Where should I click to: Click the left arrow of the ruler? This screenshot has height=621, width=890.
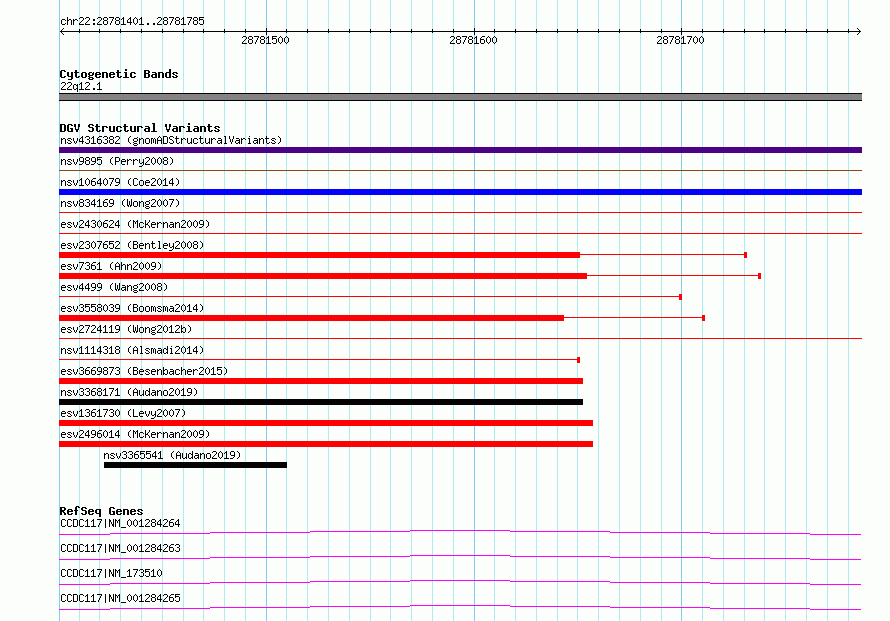point(62,32)
